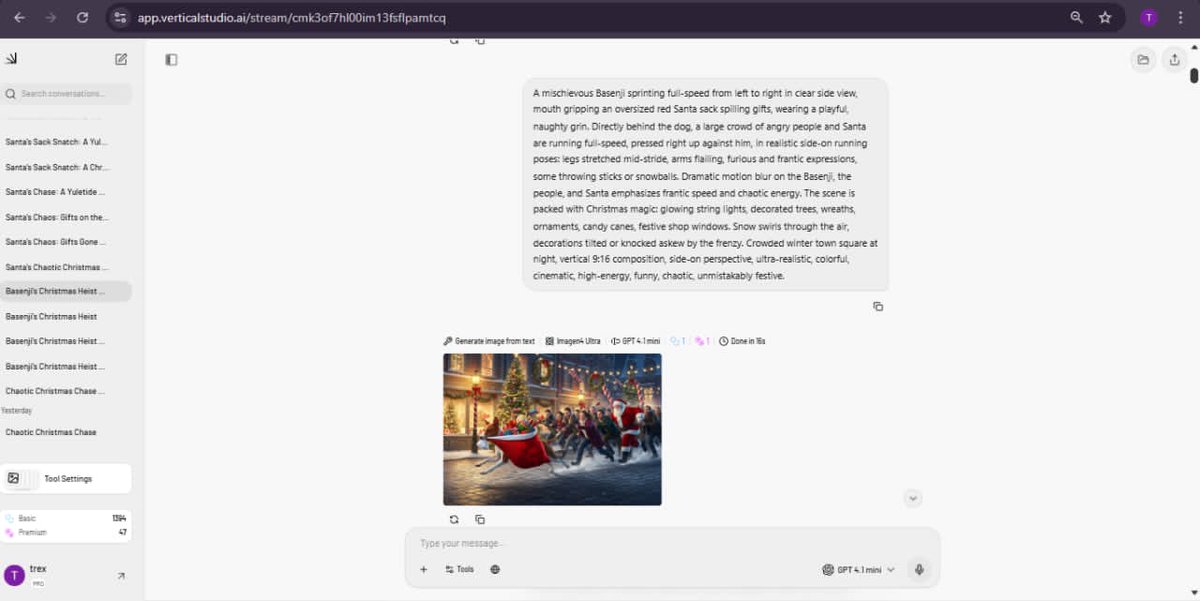The height and width of the screenshot is (601, 1200).
Task: Jump to latest message with down-chevron button
Action: pyautogui.click(x=913, y=498)
